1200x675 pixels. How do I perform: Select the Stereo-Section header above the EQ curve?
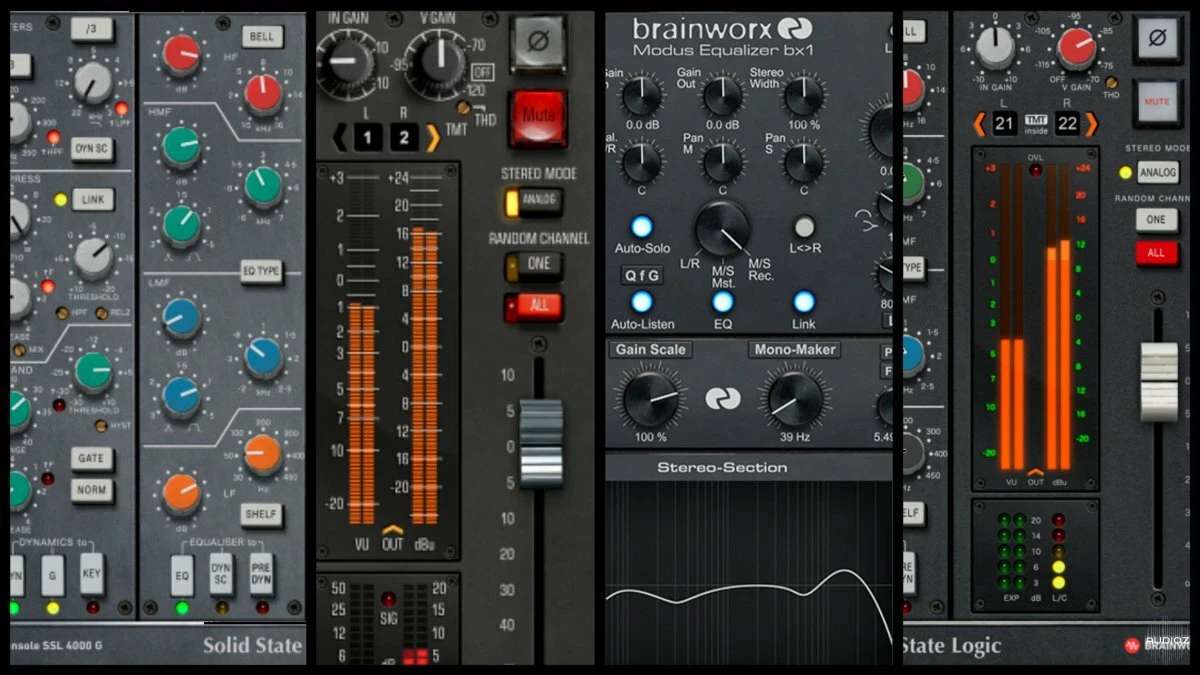point(721,467)
